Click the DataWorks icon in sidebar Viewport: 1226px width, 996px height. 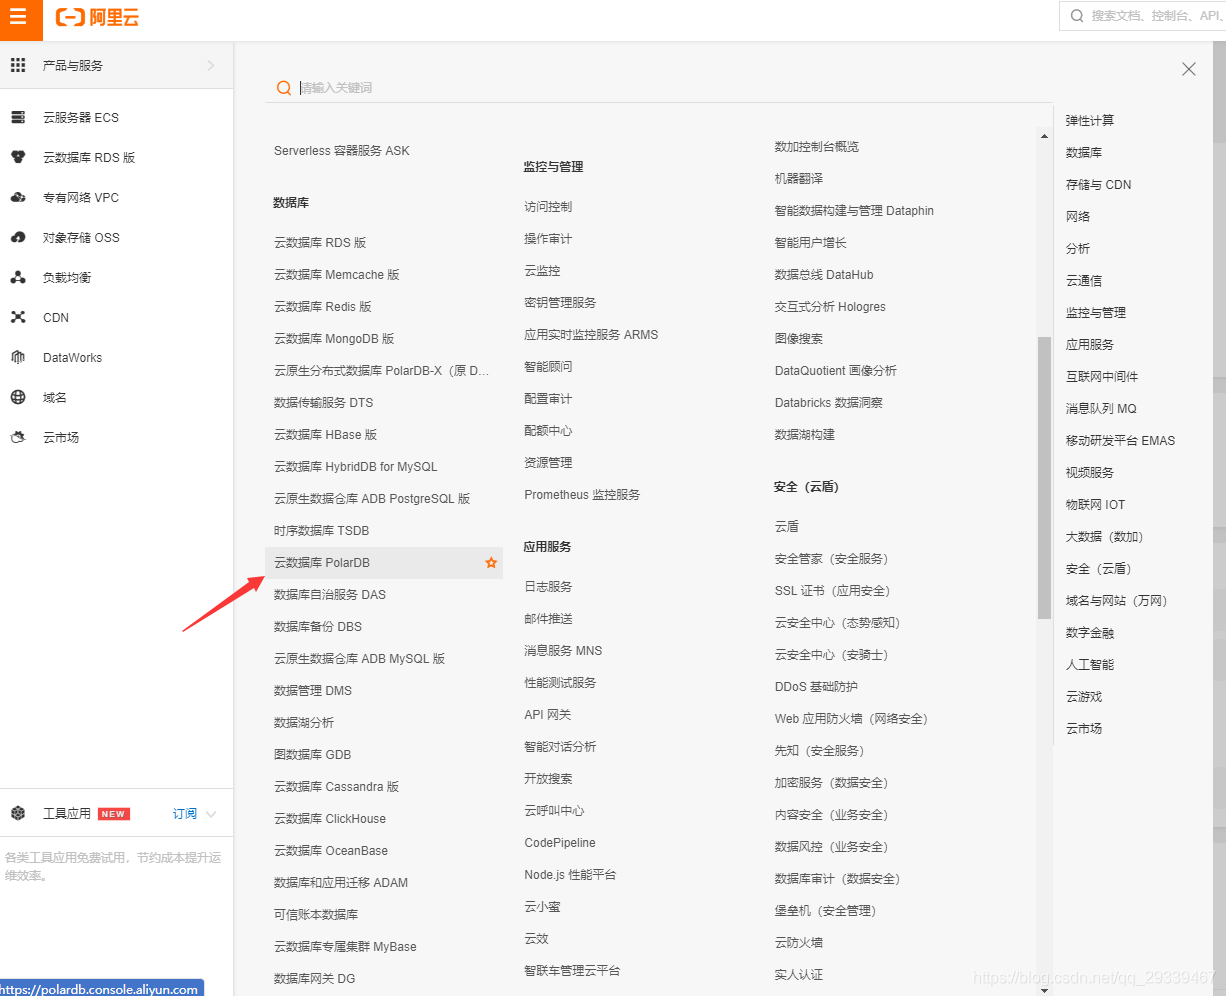18,357
